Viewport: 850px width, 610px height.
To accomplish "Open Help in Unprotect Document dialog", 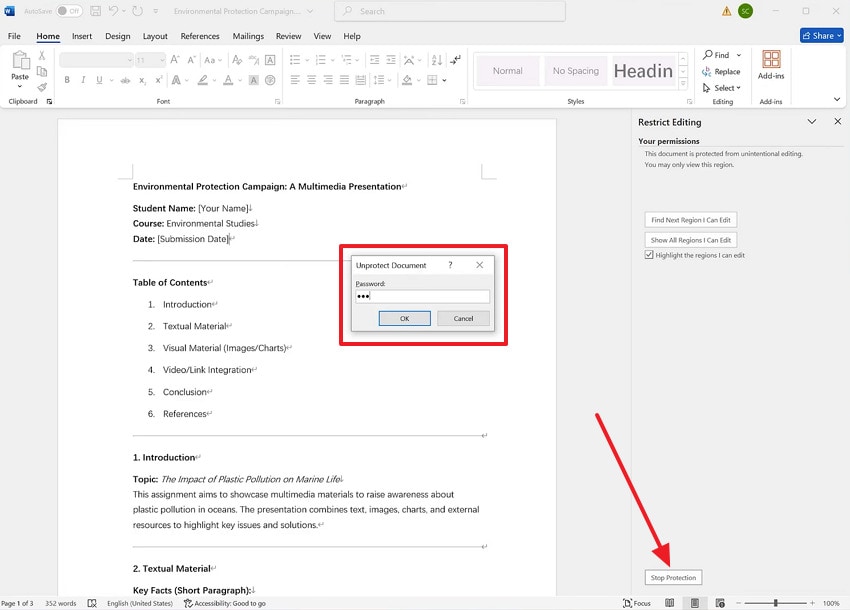I will pyautogui.click(x=450, y=265).
